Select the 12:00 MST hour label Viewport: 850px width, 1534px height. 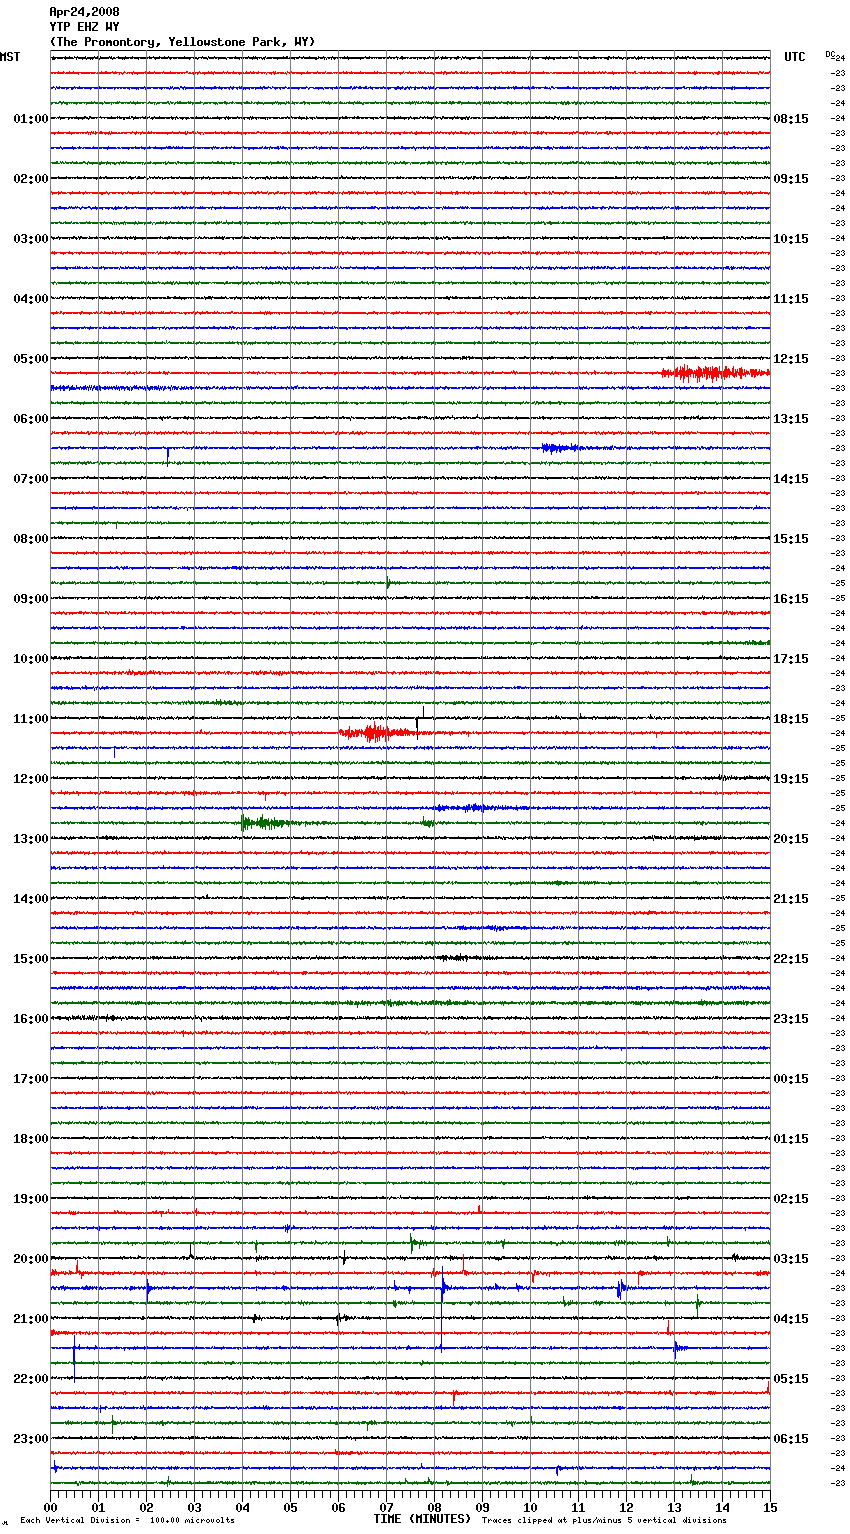pos(30,779)
